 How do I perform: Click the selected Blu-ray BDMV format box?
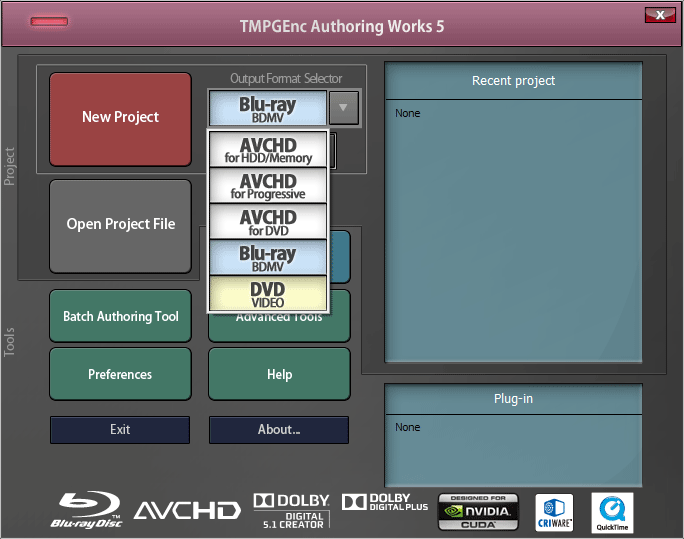[268, 108]
